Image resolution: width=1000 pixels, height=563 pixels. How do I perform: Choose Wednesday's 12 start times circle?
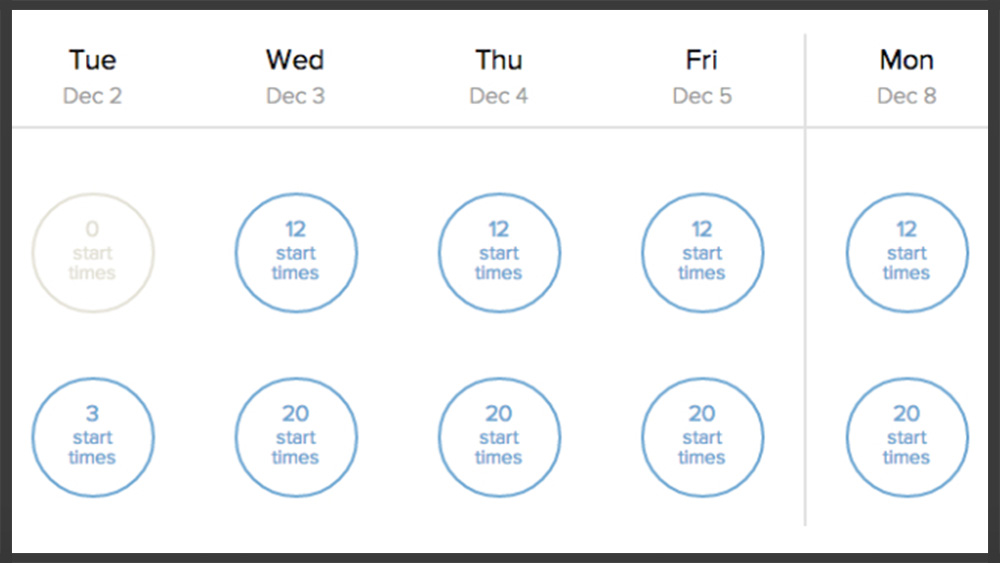[296, 253]
